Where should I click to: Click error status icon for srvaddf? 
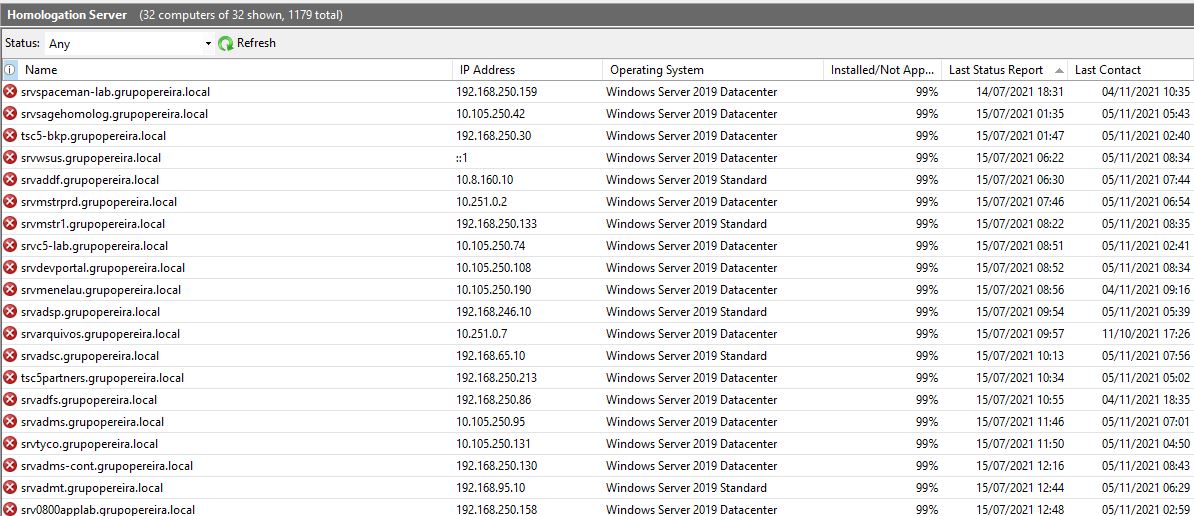10,180
